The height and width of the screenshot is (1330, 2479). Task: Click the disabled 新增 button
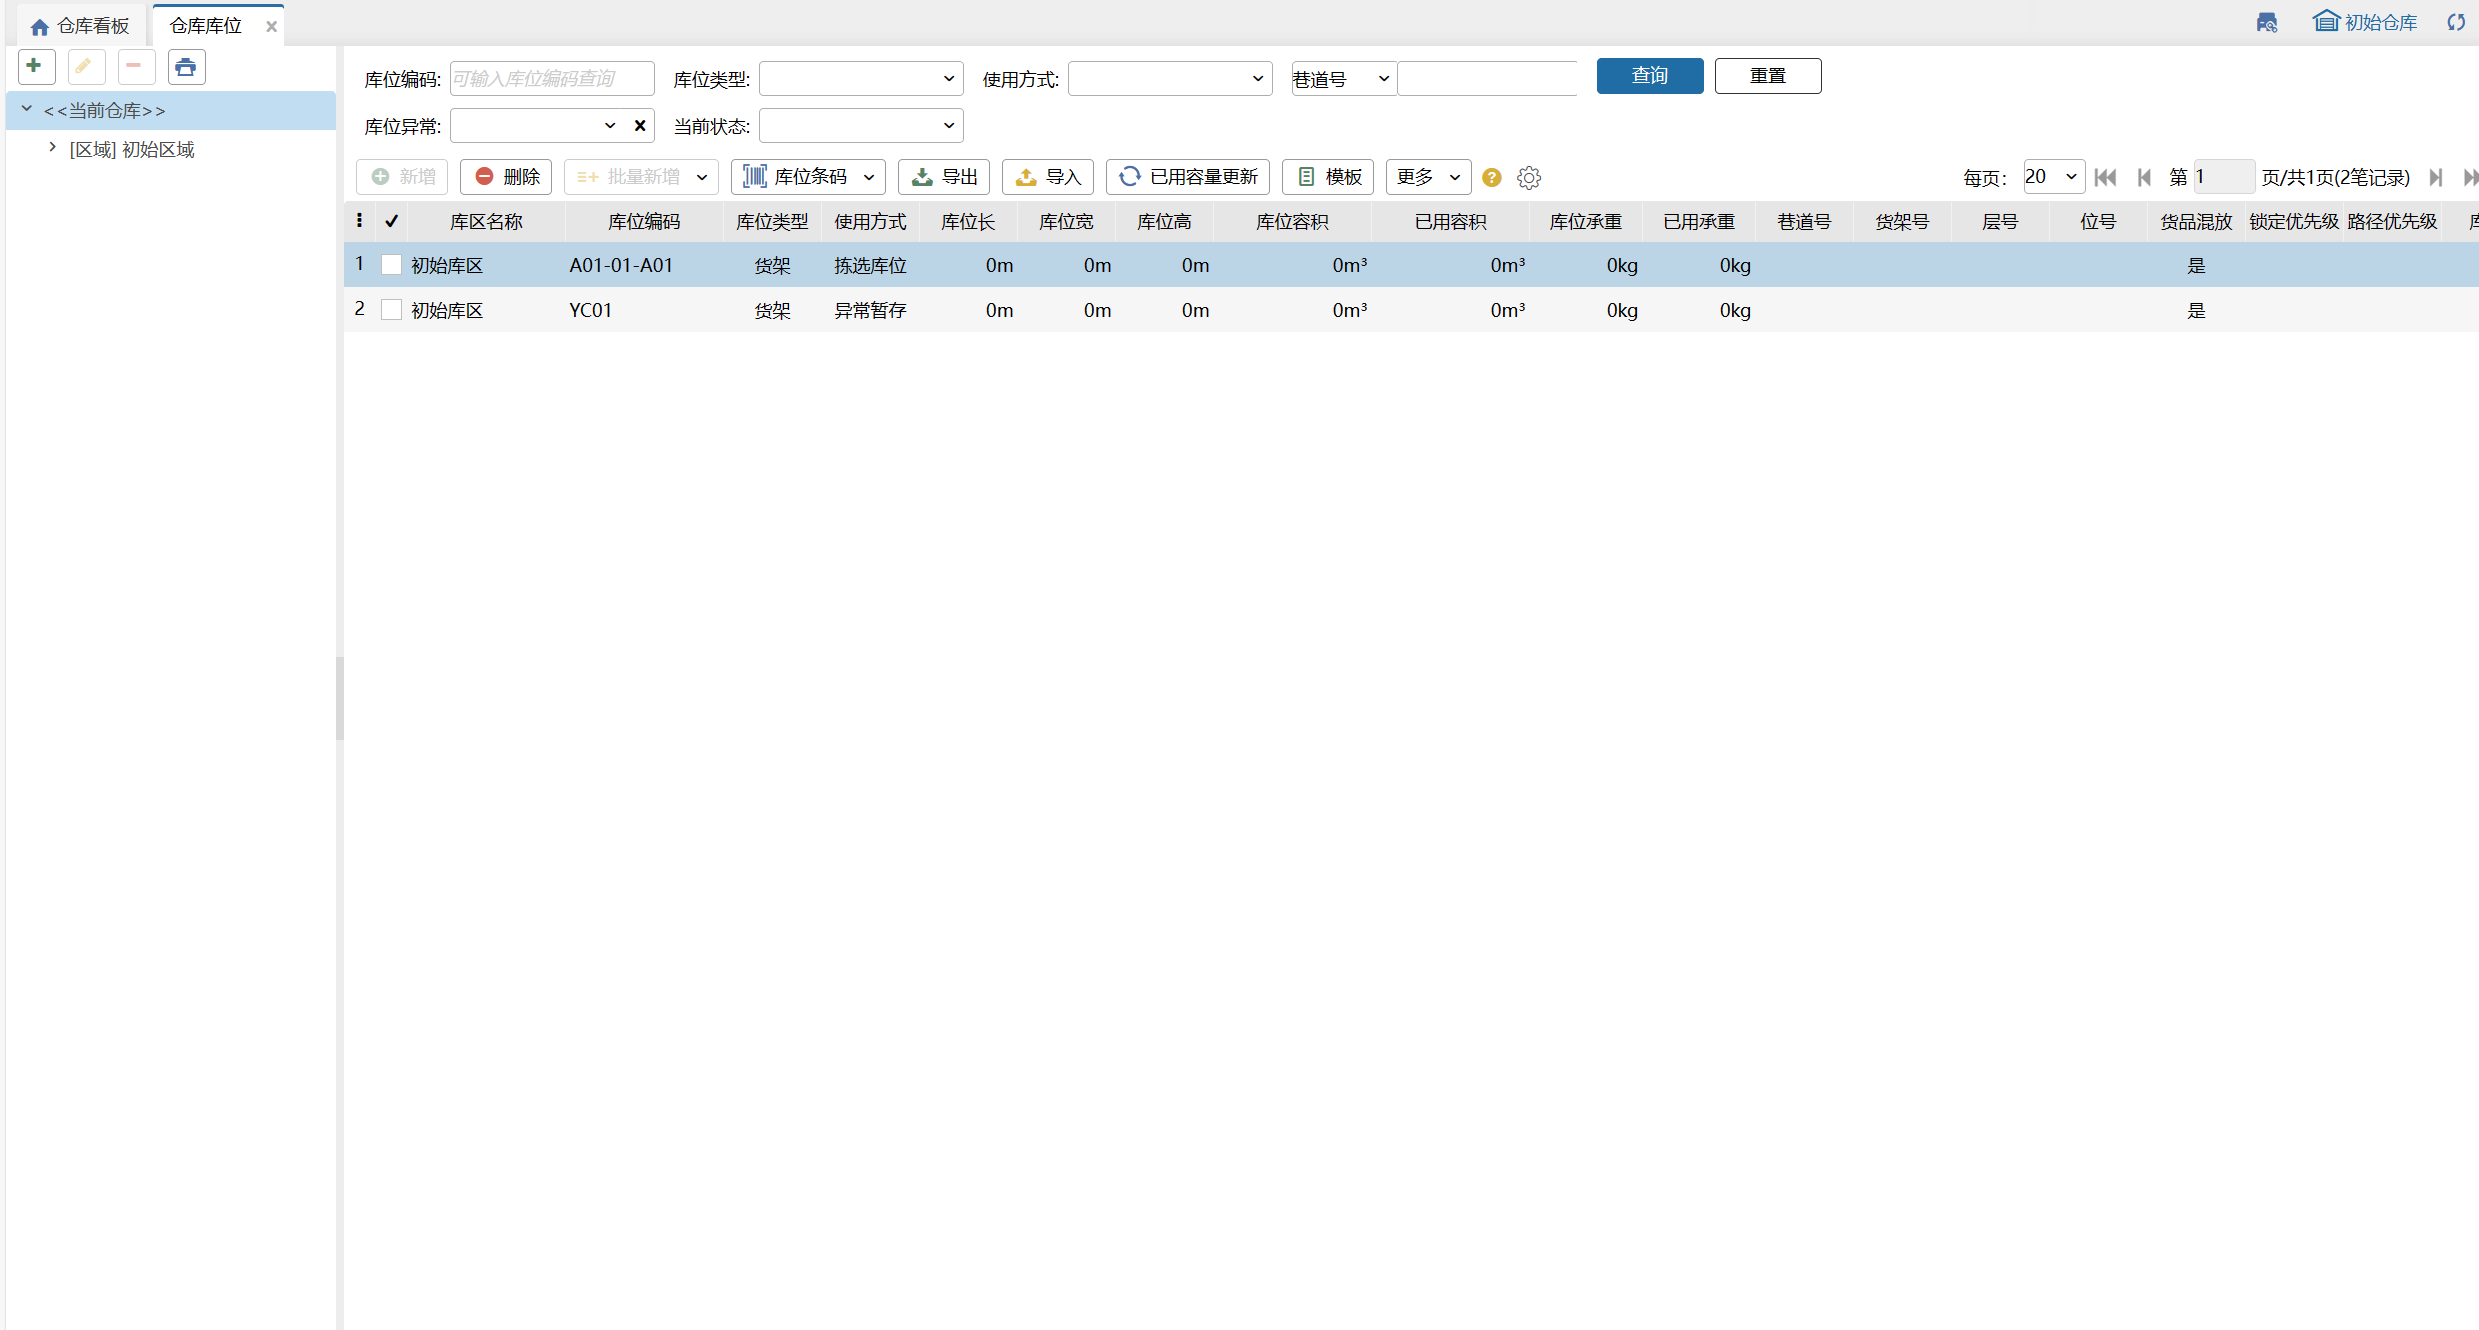tap(402, 177)
